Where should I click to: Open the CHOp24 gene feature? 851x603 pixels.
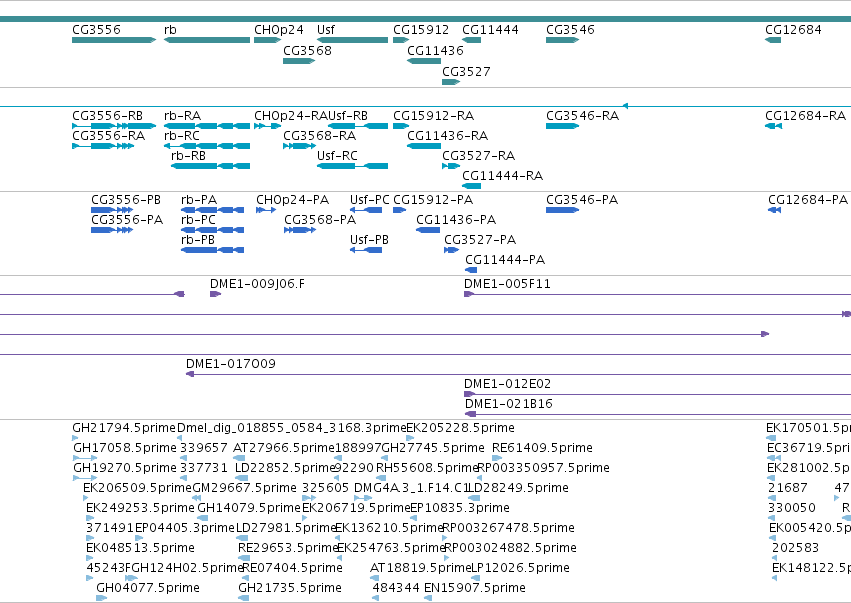(268, 40)
